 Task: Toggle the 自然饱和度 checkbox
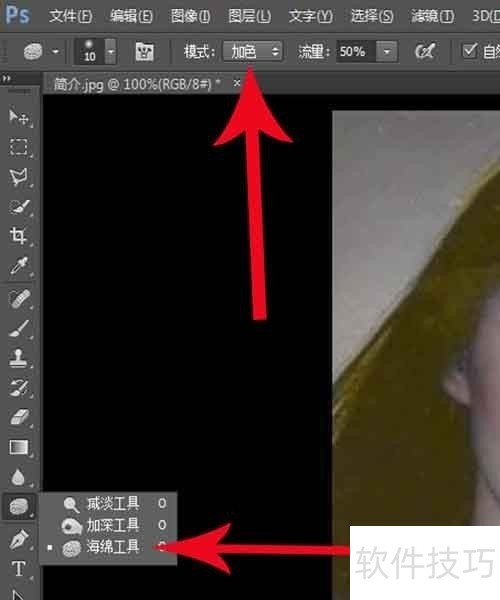pos(469,51)
